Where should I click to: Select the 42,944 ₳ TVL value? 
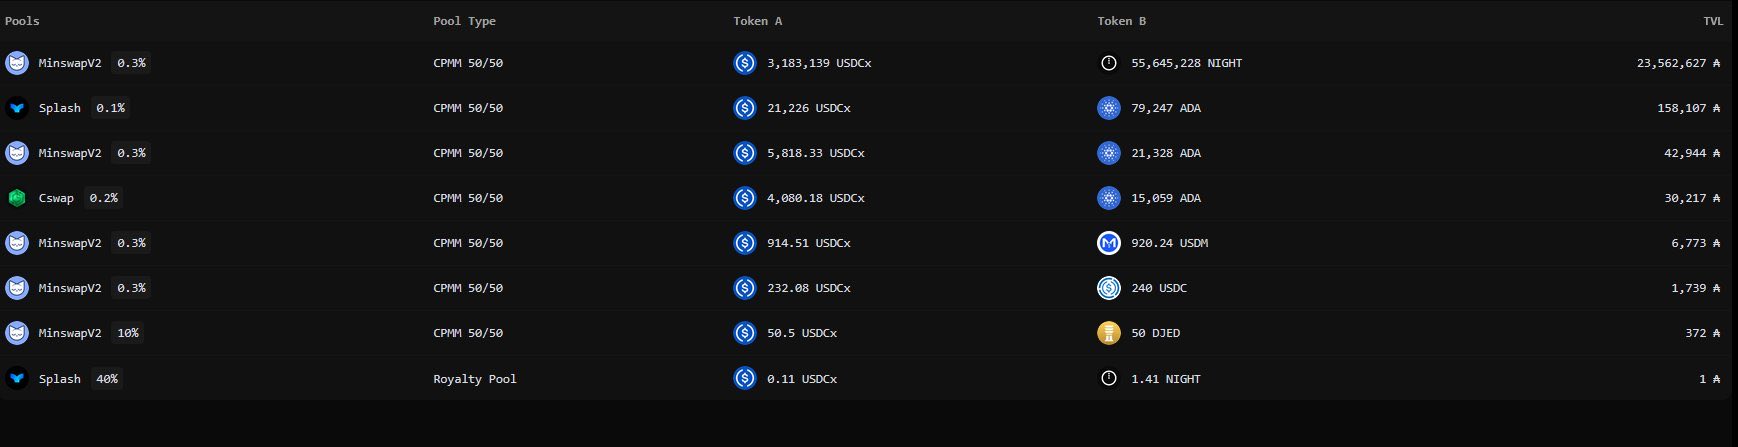pos(1693,153)
